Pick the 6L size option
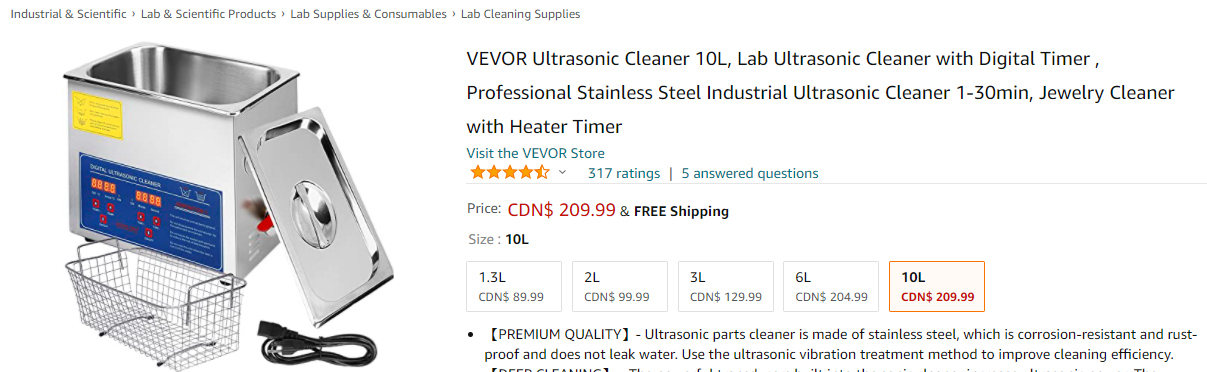This screenshot has height=372, width=1207. tap(830, 287)
